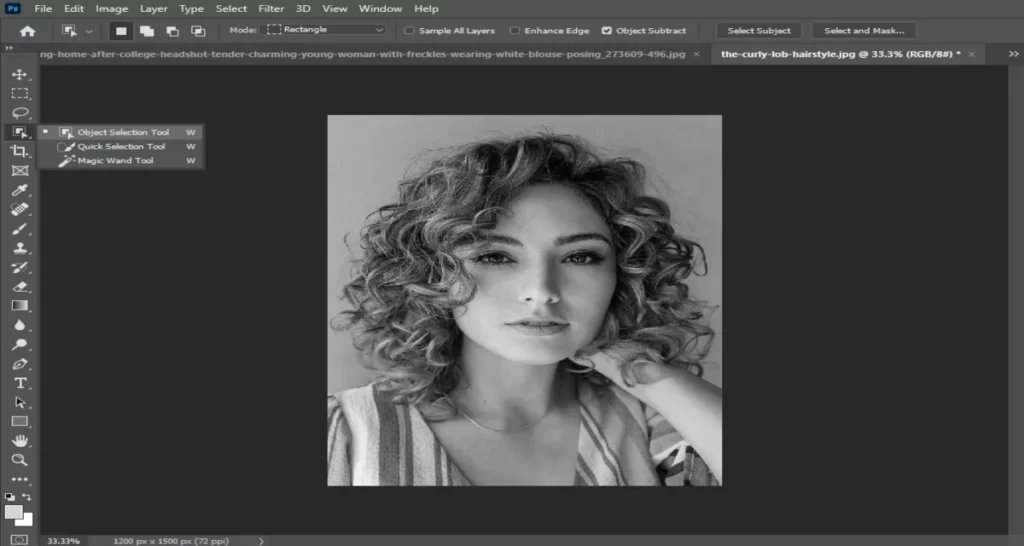Open the File menu

pyautogui.click(x=43, y=8)
